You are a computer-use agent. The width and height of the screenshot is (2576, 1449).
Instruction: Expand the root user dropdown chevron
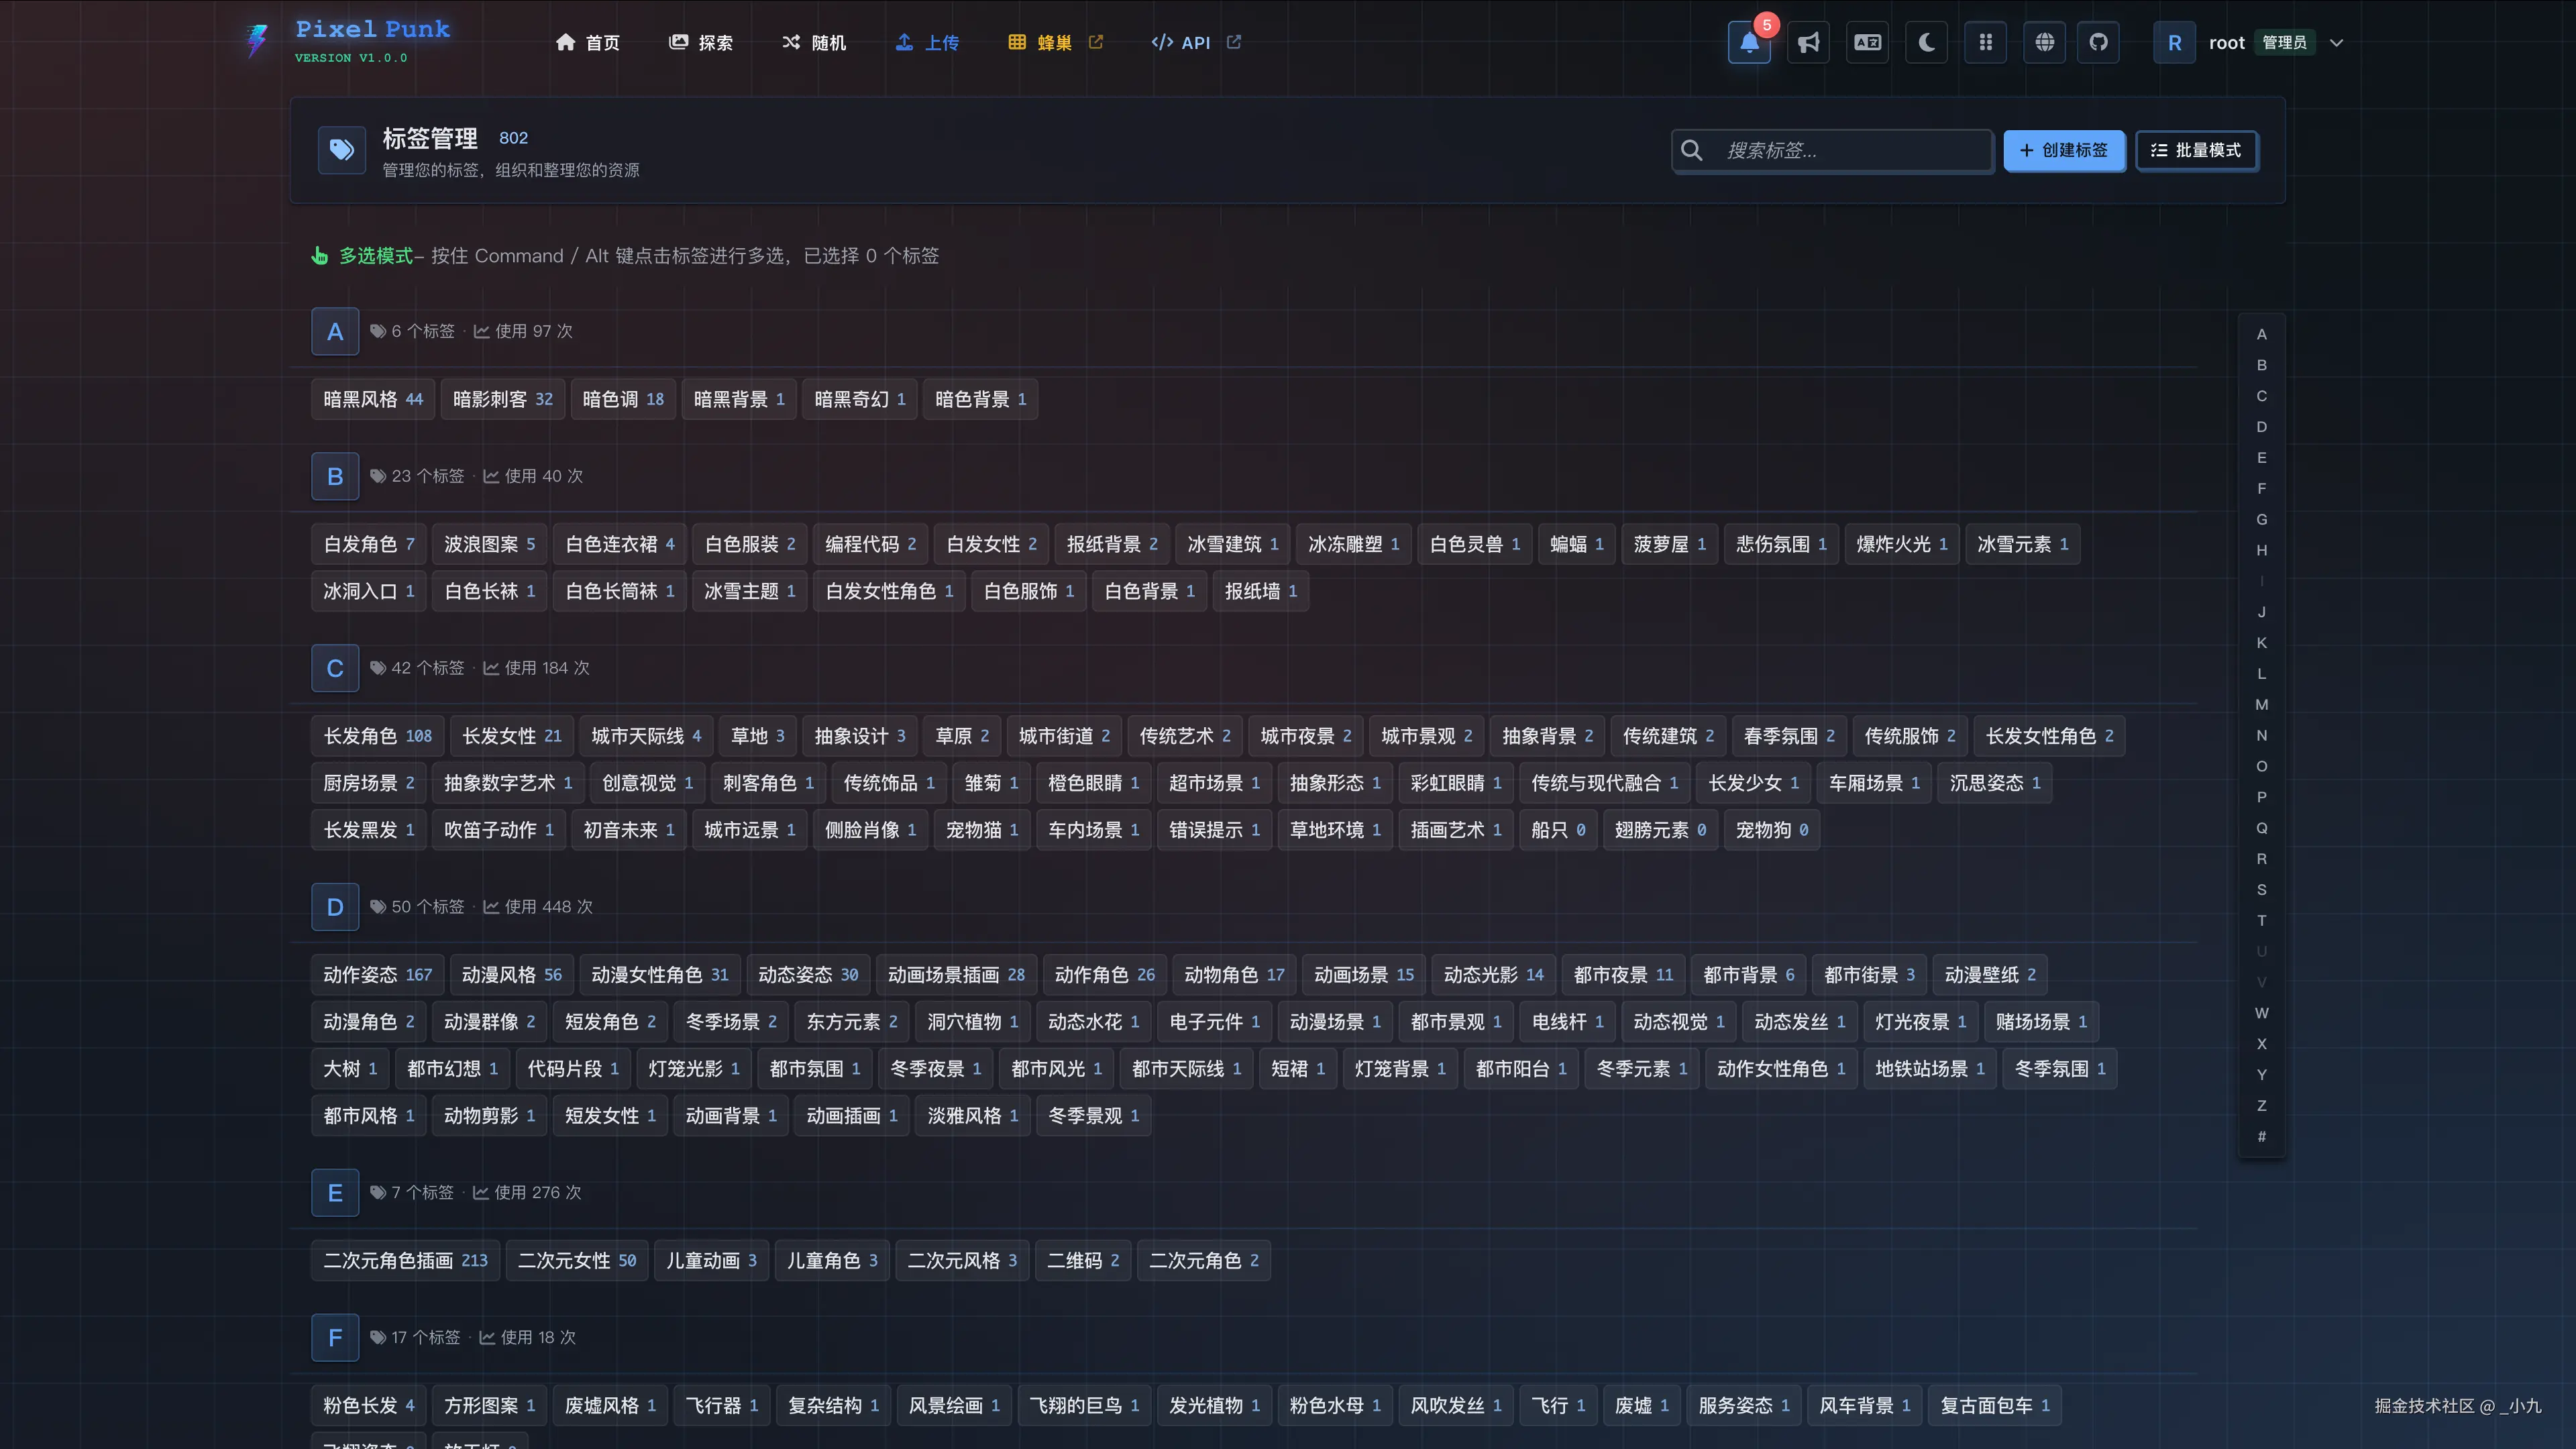coord(2336,43)
